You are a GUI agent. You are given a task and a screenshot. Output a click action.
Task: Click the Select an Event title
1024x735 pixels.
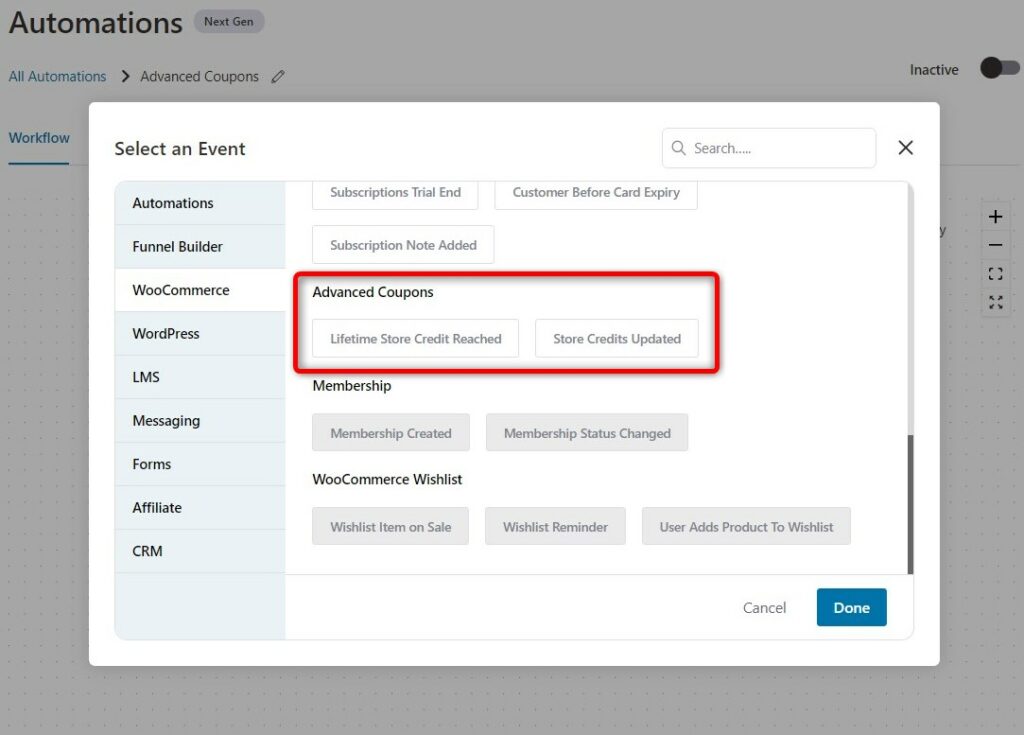(180, 149)
